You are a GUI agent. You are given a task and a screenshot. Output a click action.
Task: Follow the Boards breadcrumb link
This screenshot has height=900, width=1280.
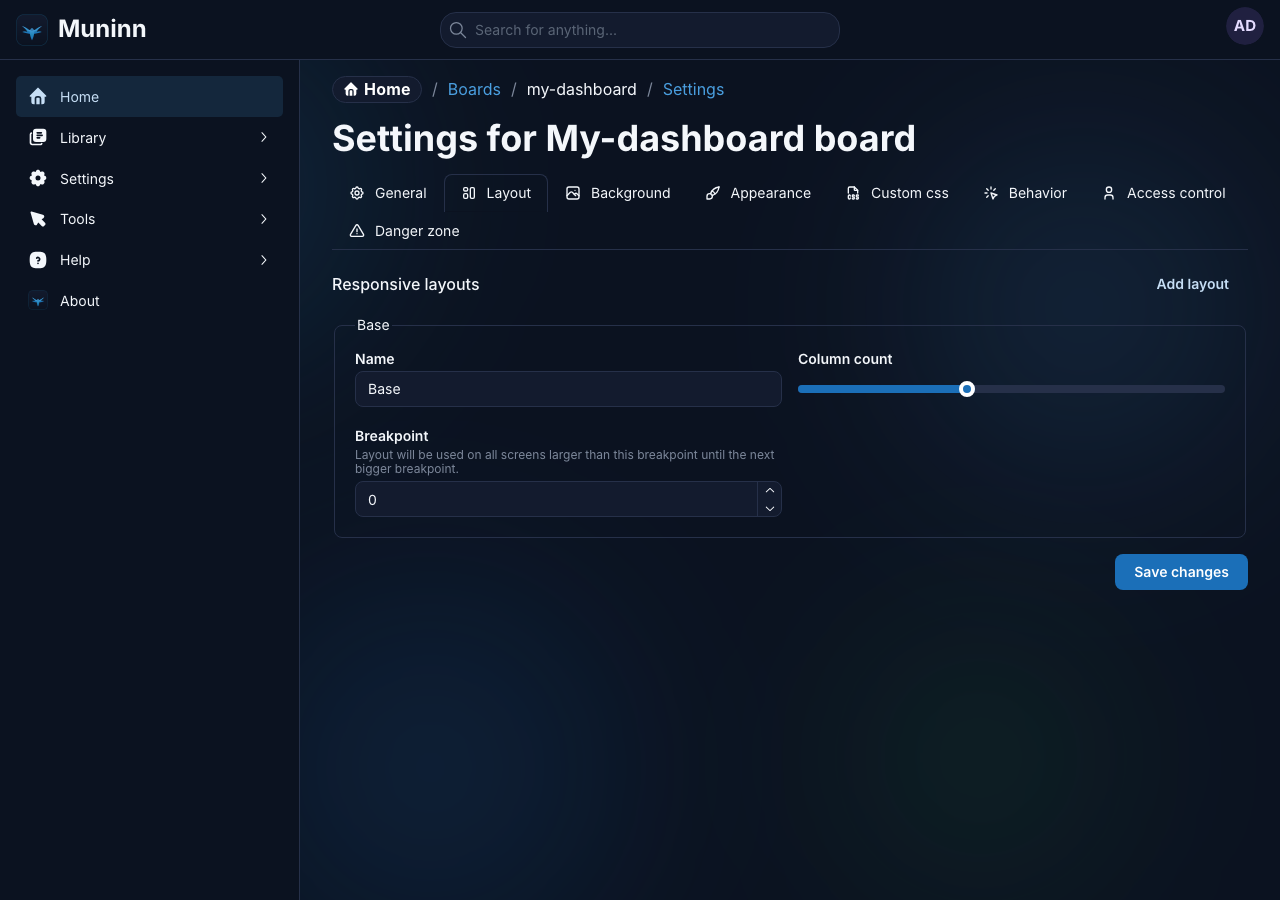[474, 90]
